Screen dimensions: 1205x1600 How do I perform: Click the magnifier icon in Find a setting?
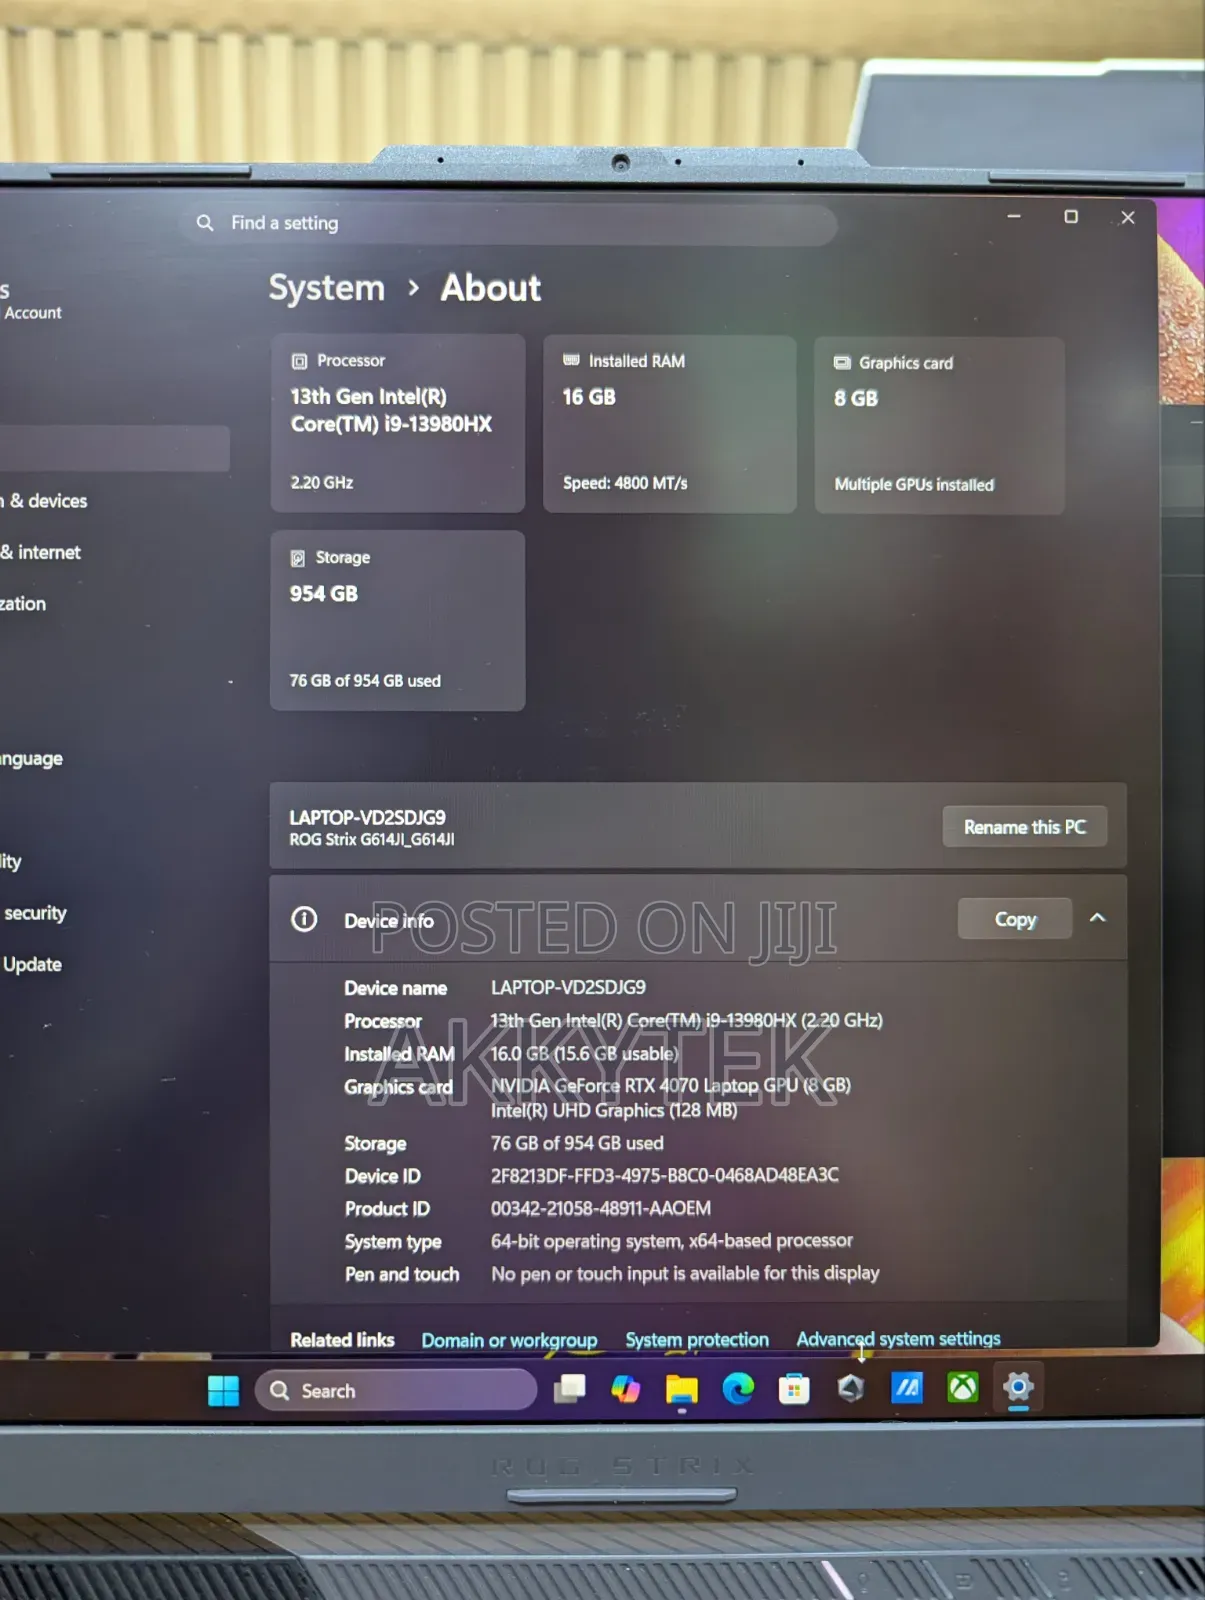[205, 222]
